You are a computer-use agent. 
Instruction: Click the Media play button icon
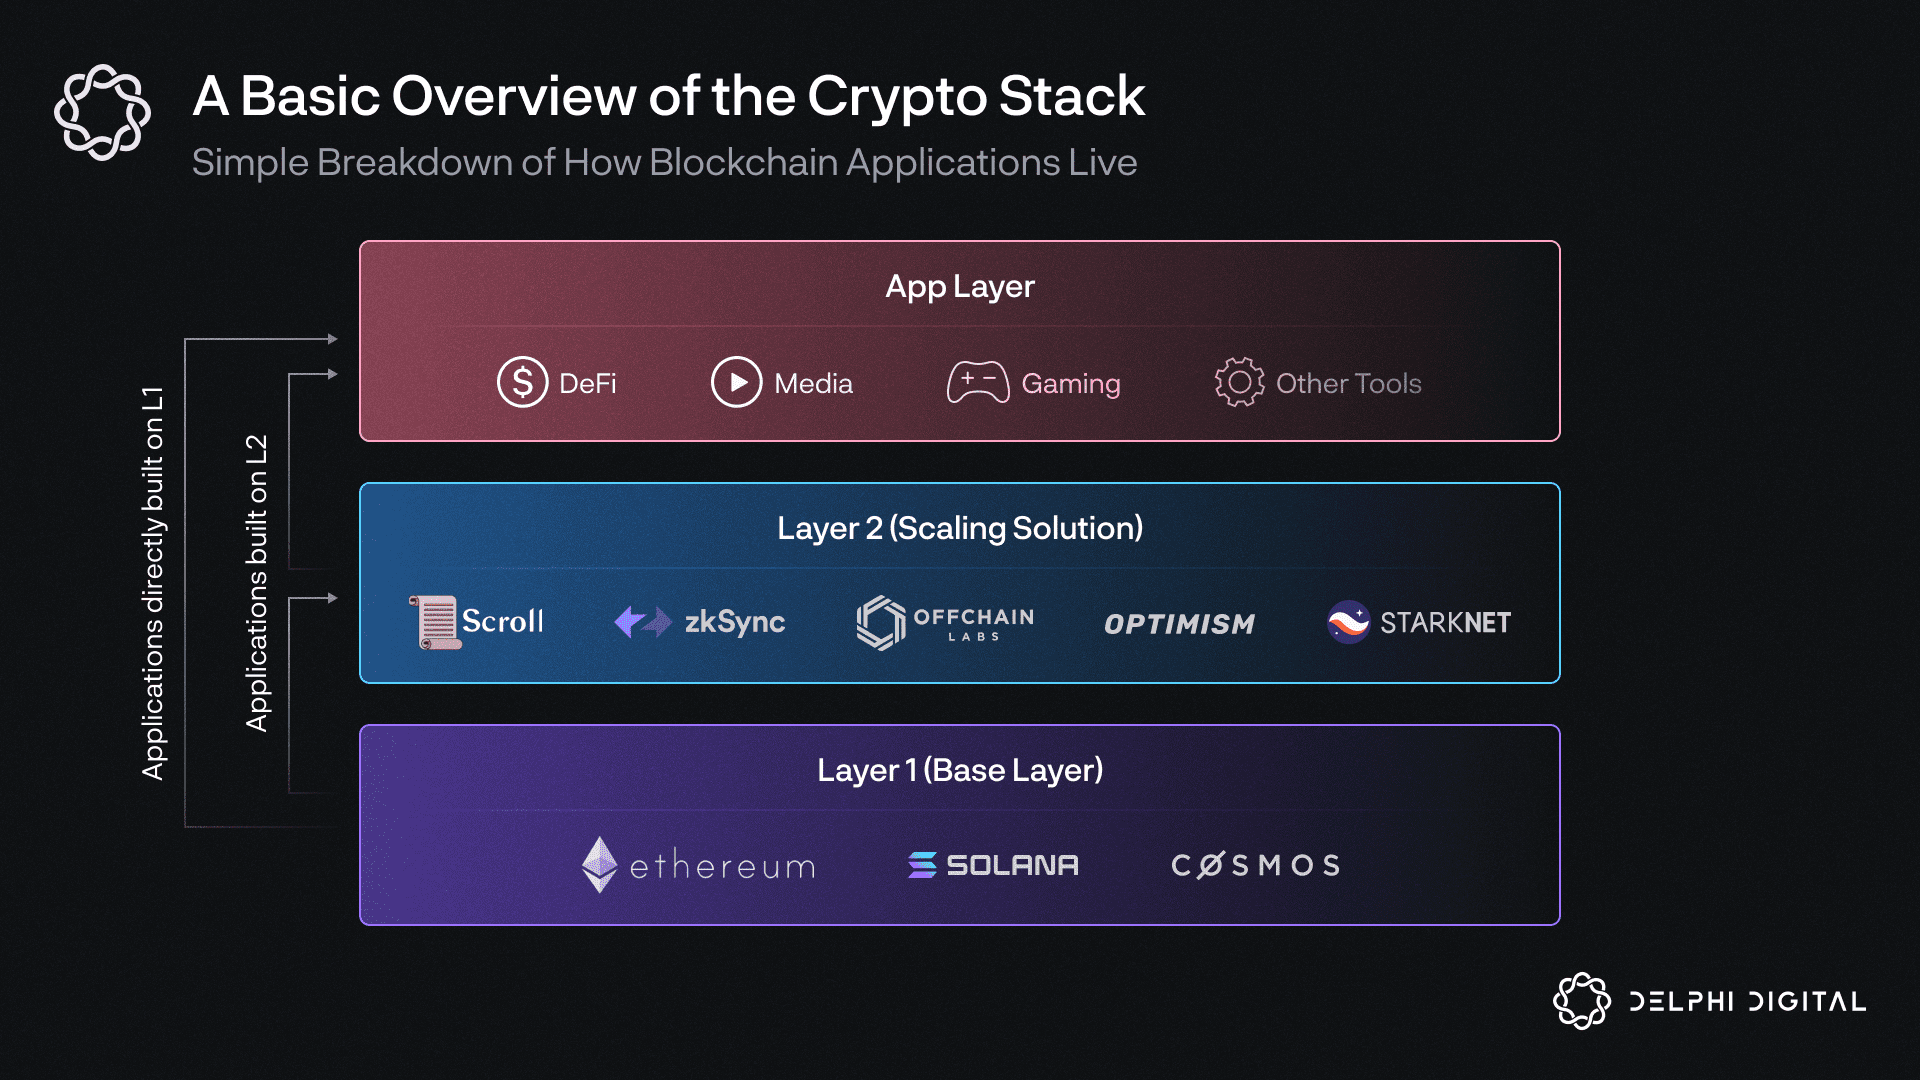735,384
